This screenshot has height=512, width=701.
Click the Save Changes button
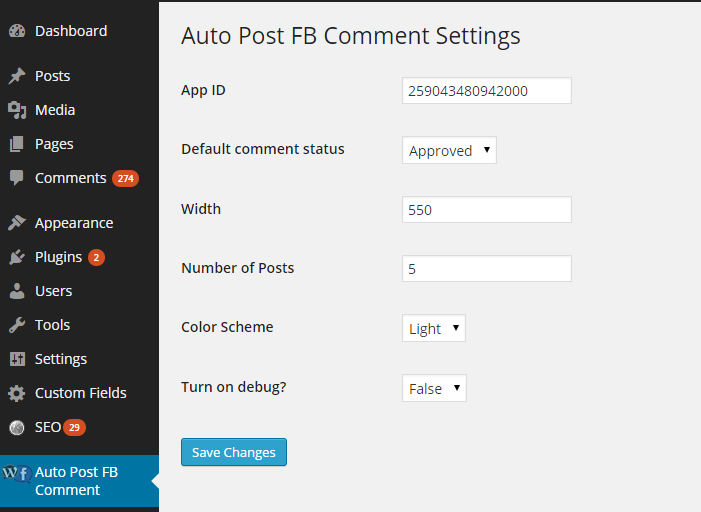click(234, 452)
